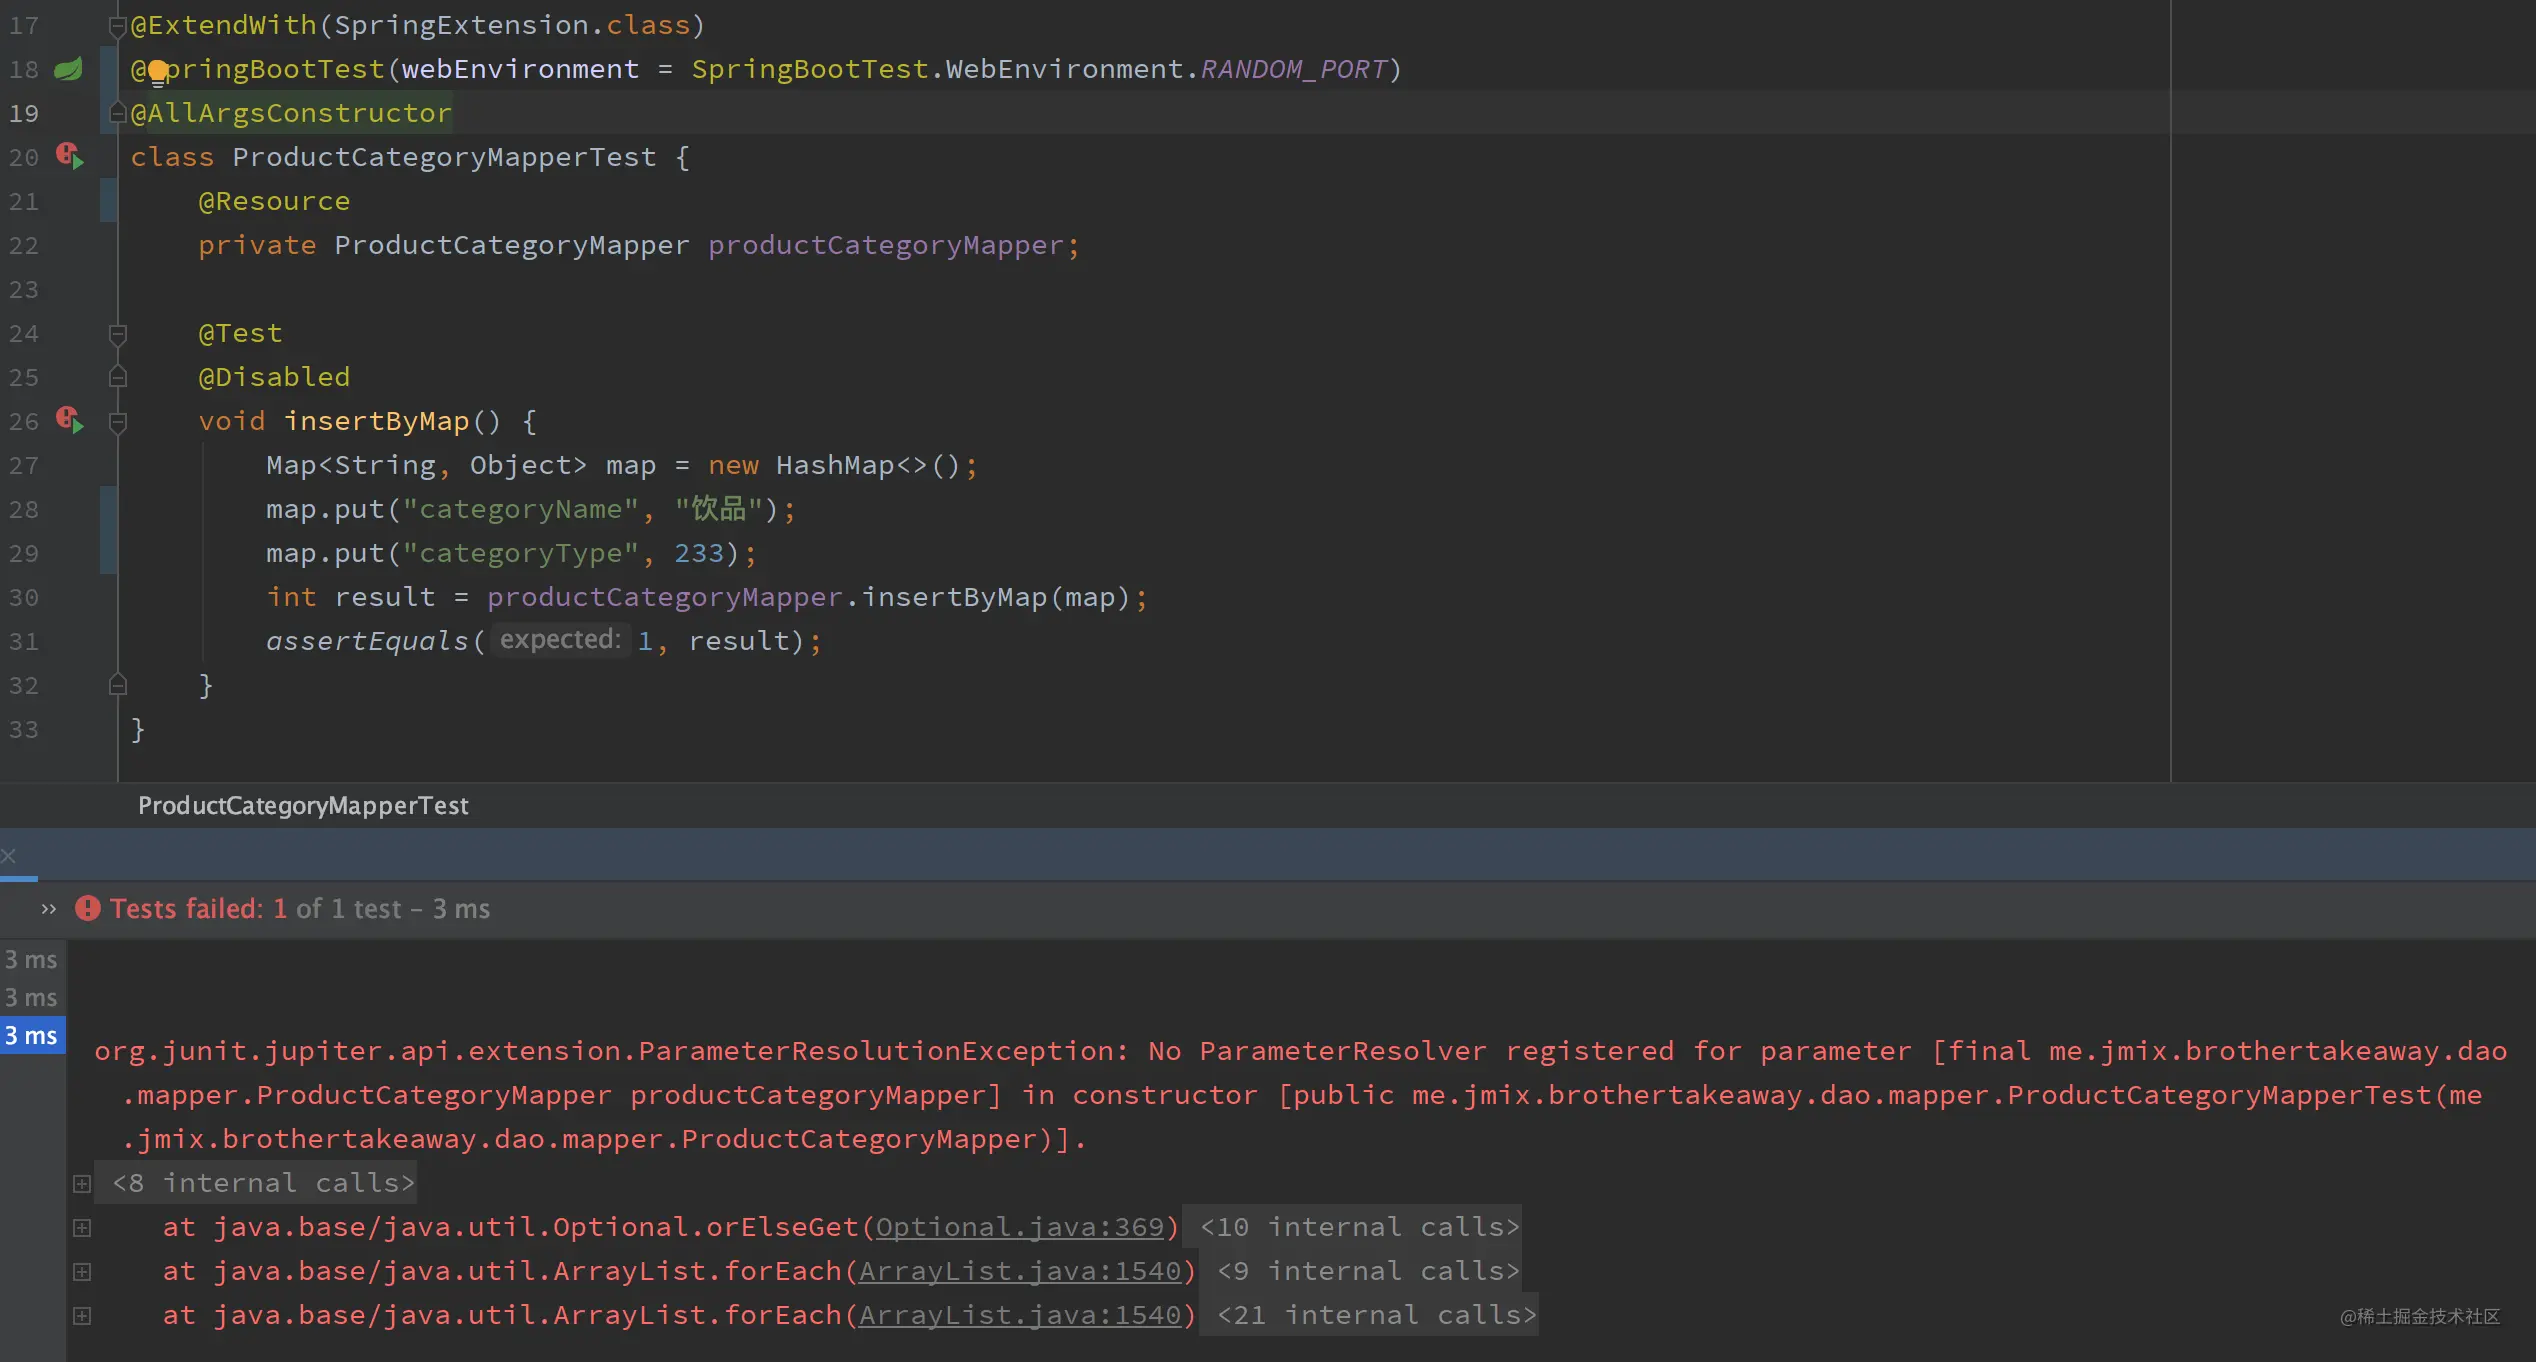Select the ProductCategoryMapperTest breadcrumb
Screen dimensions: 2536x1362
(x=303, y=805)
